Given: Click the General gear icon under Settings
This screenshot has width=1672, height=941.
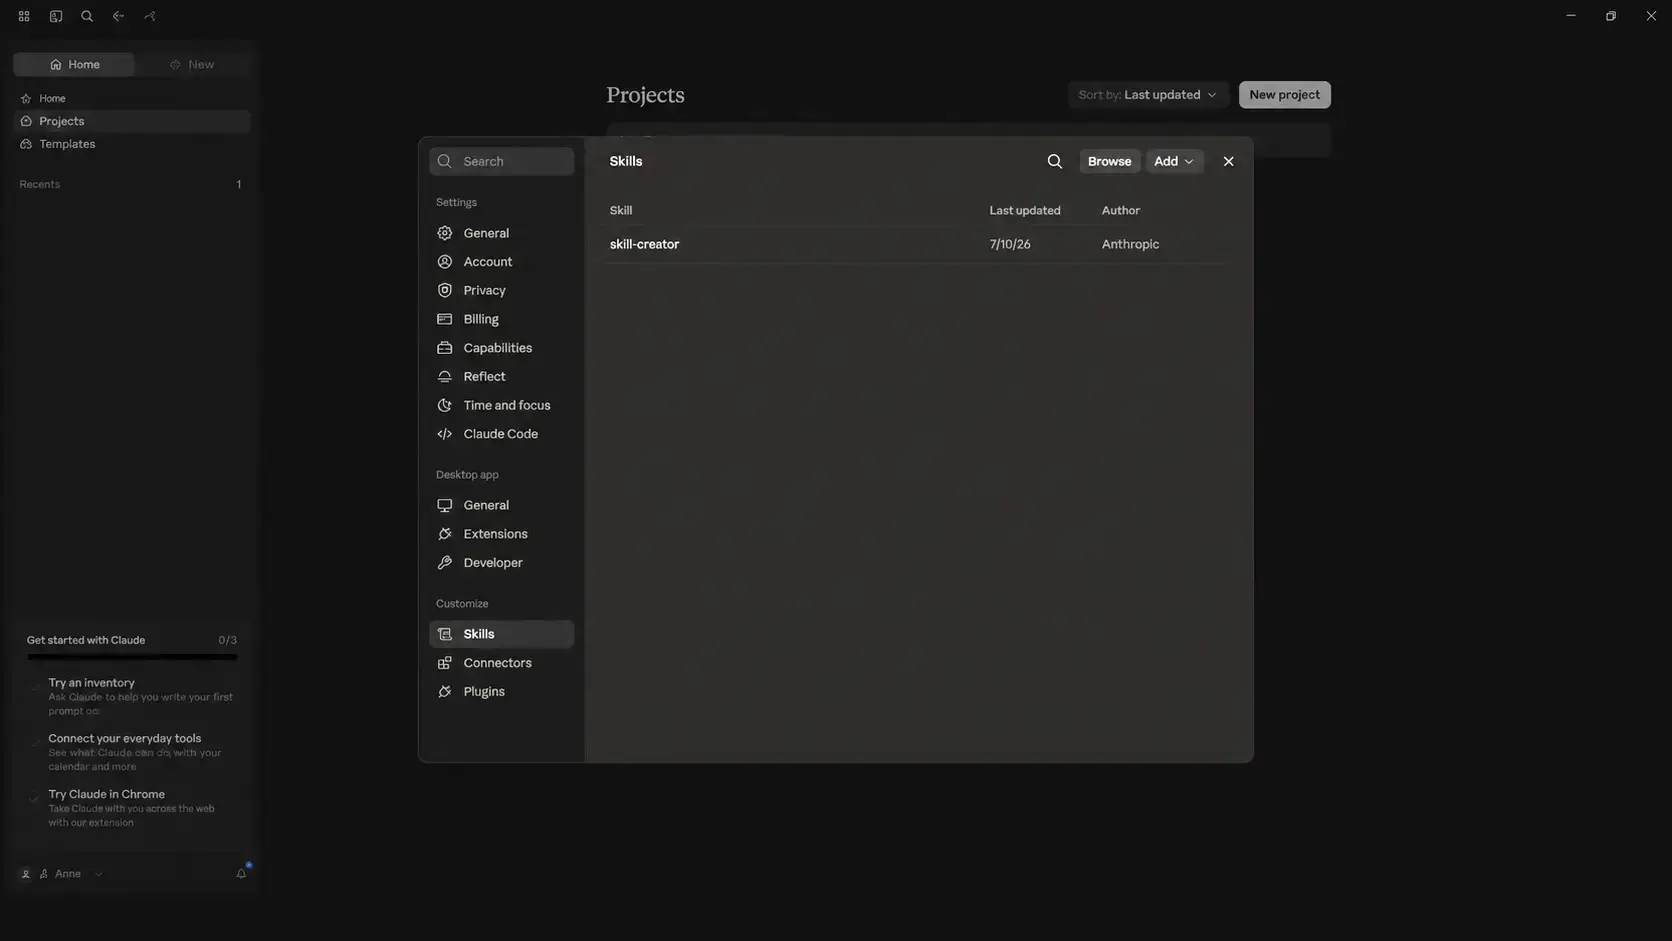Looking at the screenshot, I should click(445, 233).
